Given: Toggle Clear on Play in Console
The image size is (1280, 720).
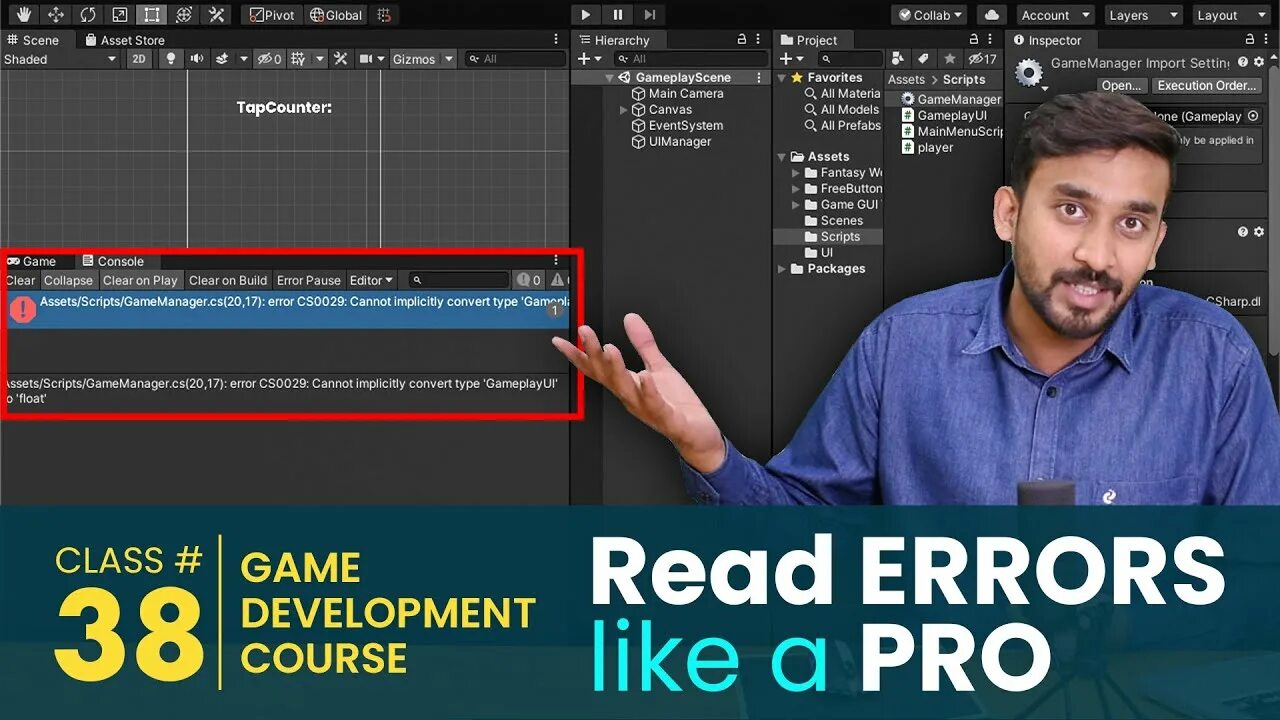Looking at the screenshot, I should click(140, 280).
